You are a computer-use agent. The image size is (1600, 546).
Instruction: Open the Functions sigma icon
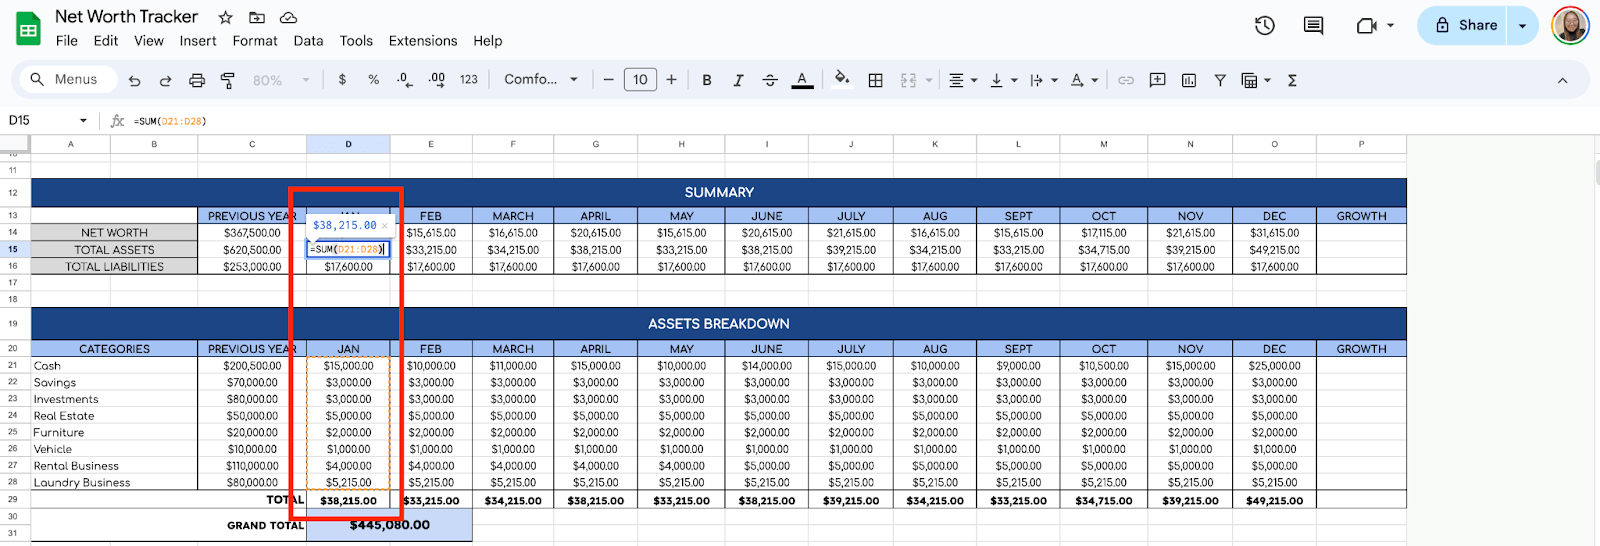coord(1292,80)
